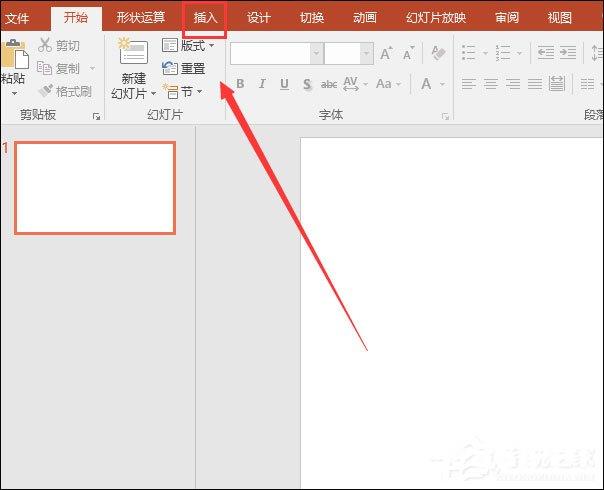Screen dimensions: 604x490
Task: Expand the font name dropdown arrow
Action: pos(317,53)
